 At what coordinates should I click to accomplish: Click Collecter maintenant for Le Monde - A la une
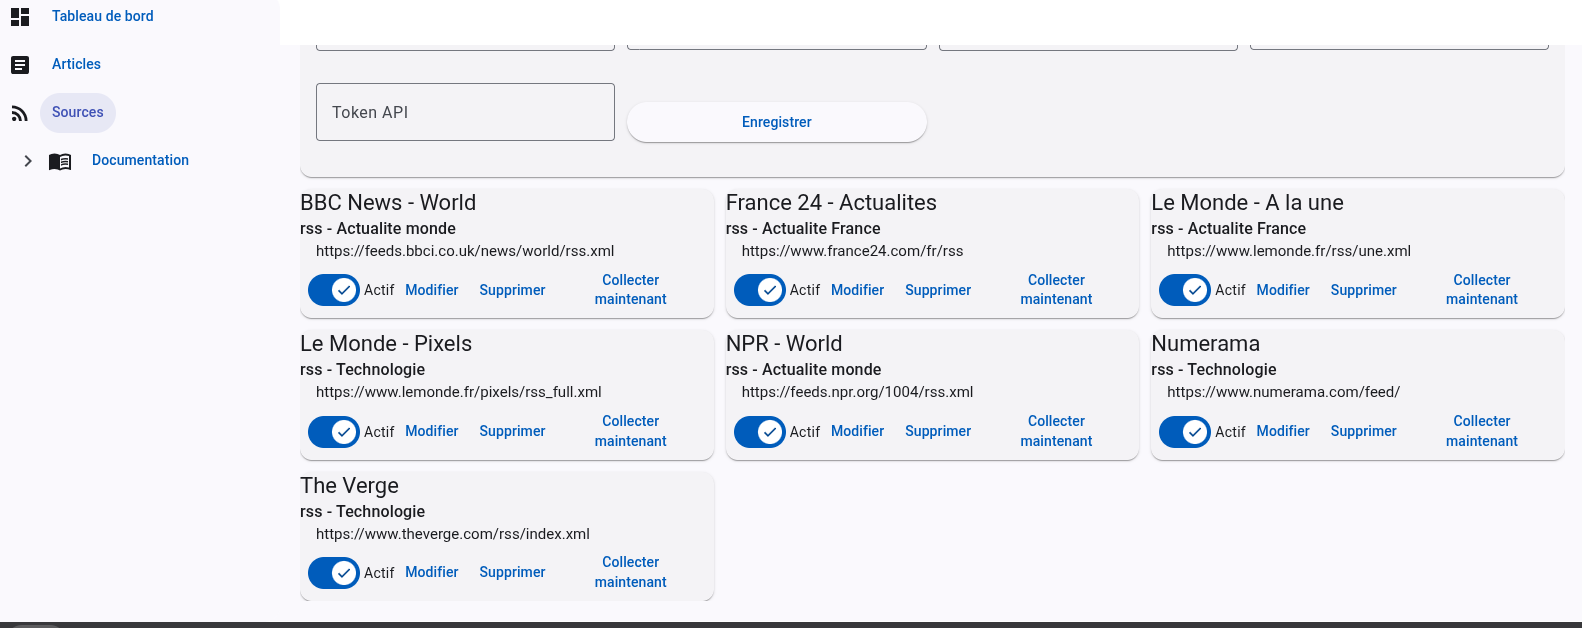(1482, 290)
